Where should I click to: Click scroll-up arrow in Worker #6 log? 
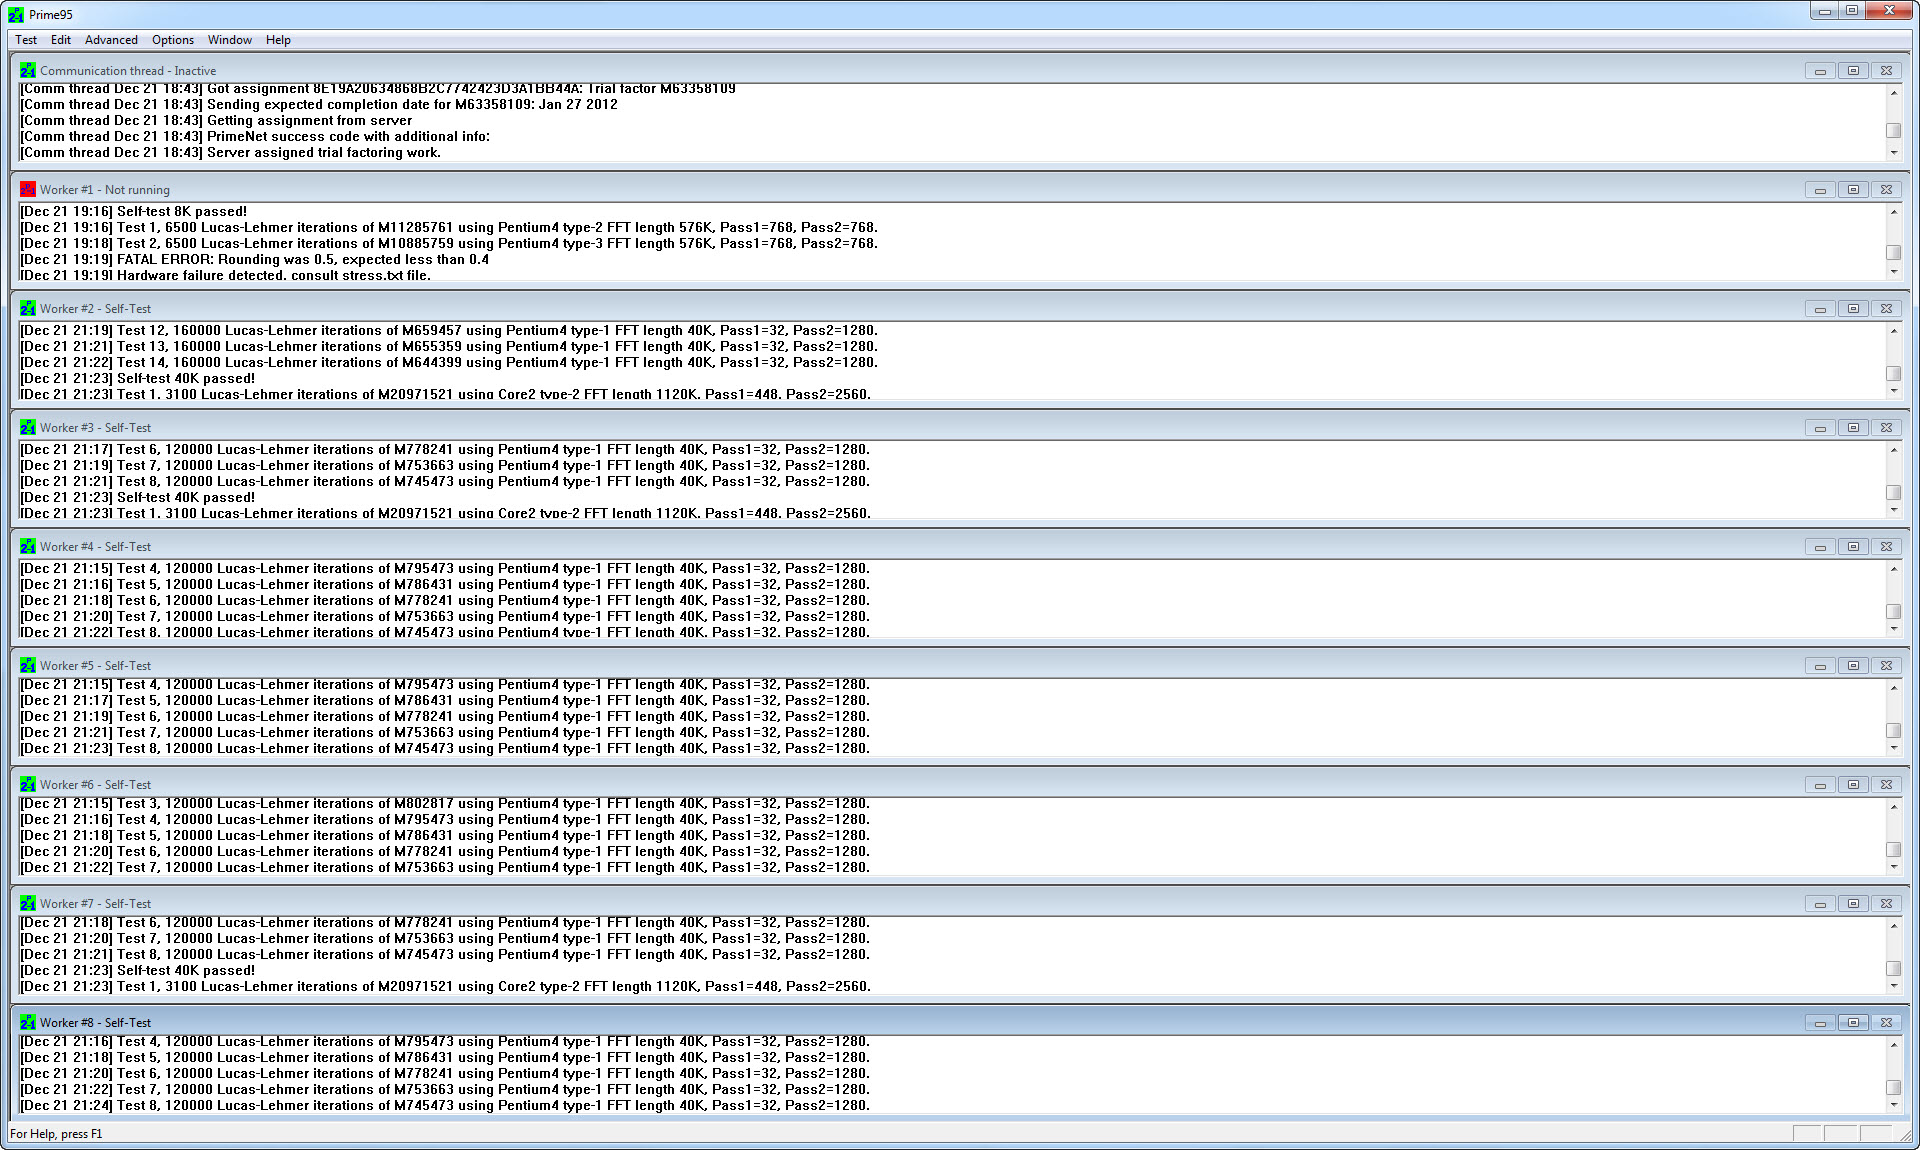1893,807
